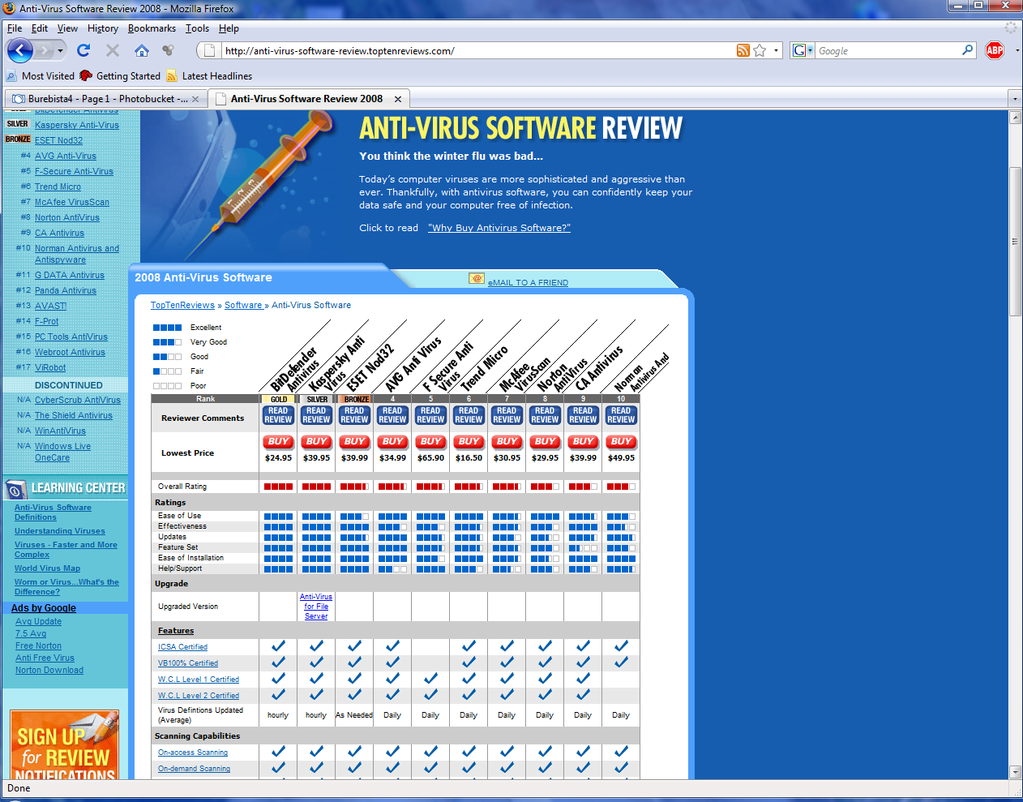Switch to the Burebista4 Photobucket tab
1023x802 pixels.
[106, 99]
